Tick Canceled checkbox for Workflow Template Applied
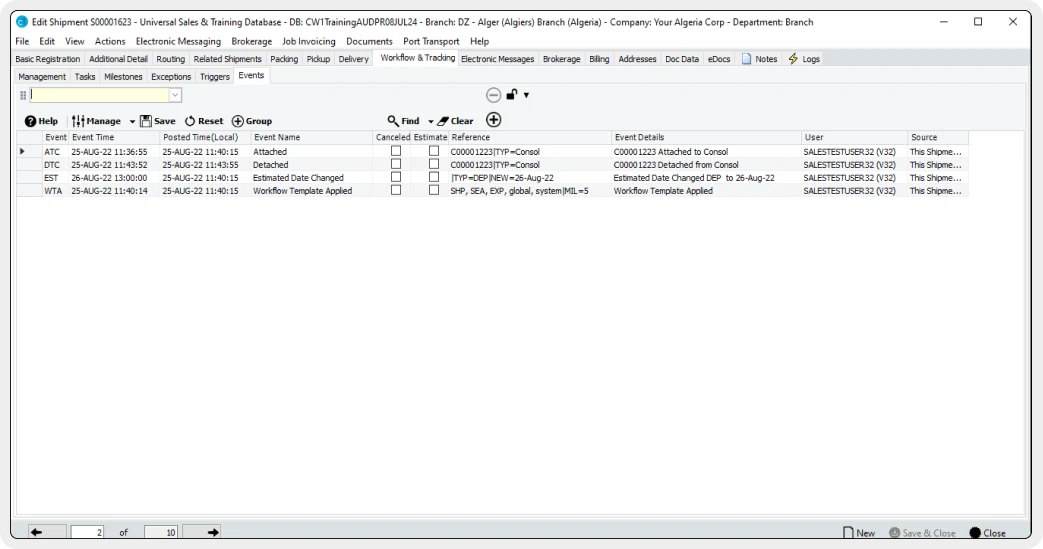1043x549 pixels. [395, 190]
